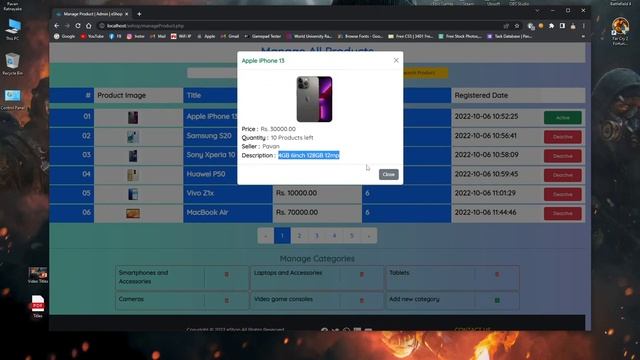Go to the previous page in pagination
Screen dimensions: 640x360
[266, 236]
